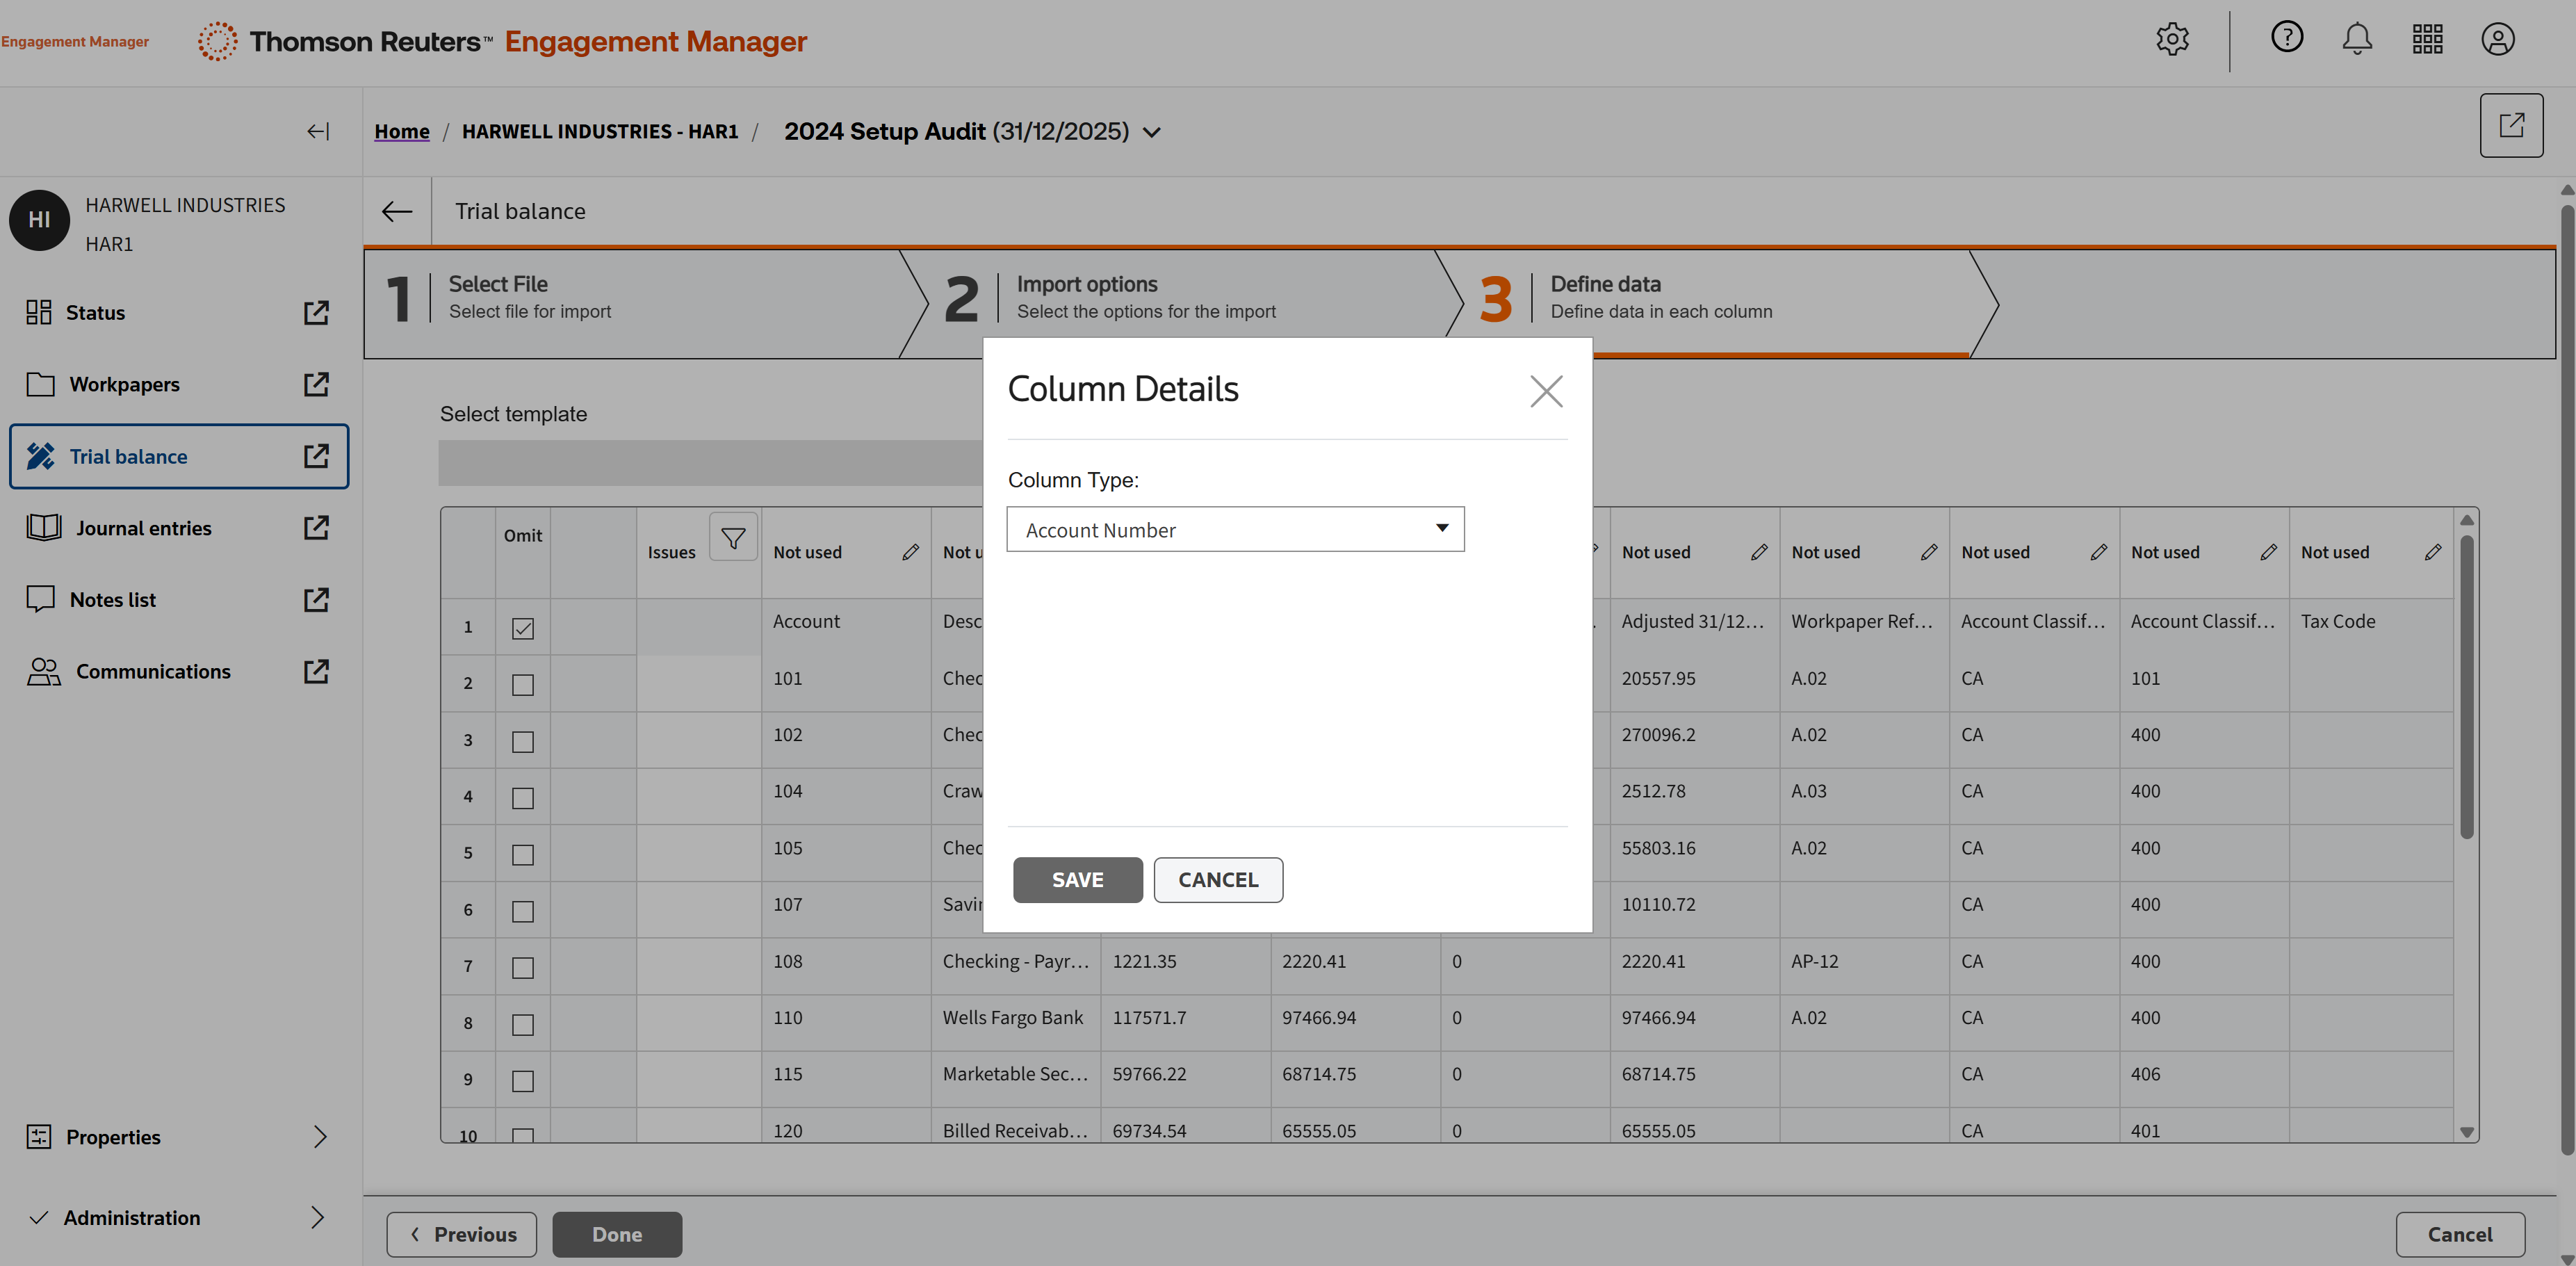
Task: Collapse the left sidebar panel
Action: click(318, 131)
